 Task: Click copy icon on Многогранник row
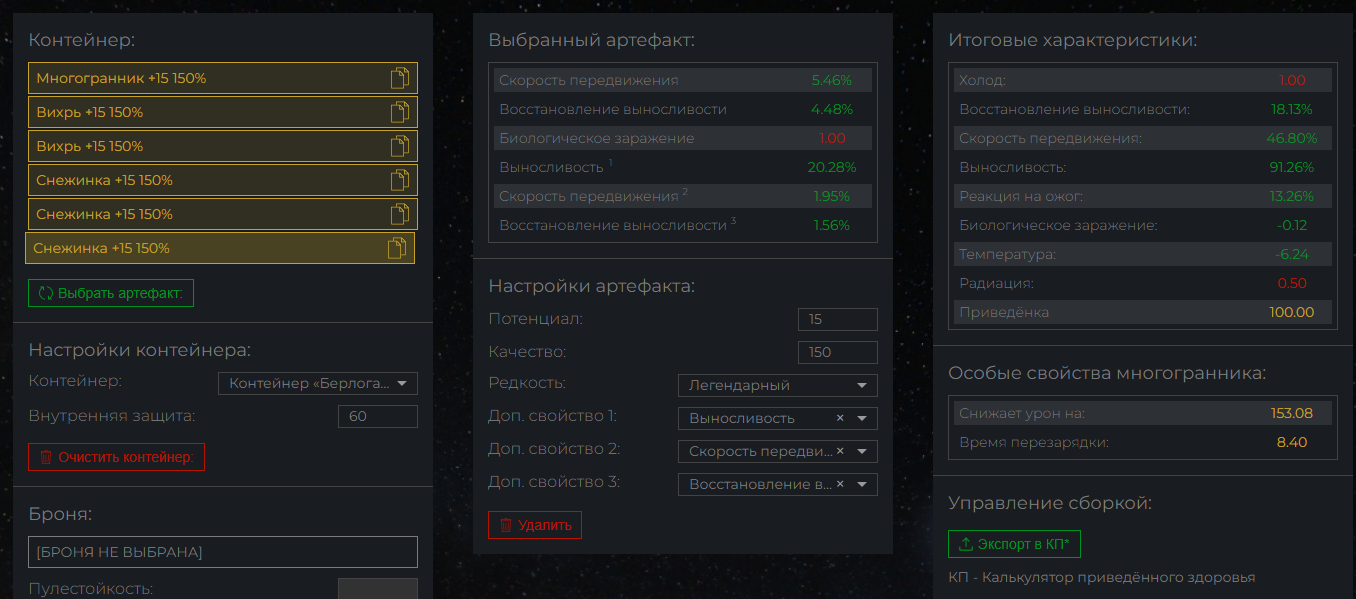[400, 78]
